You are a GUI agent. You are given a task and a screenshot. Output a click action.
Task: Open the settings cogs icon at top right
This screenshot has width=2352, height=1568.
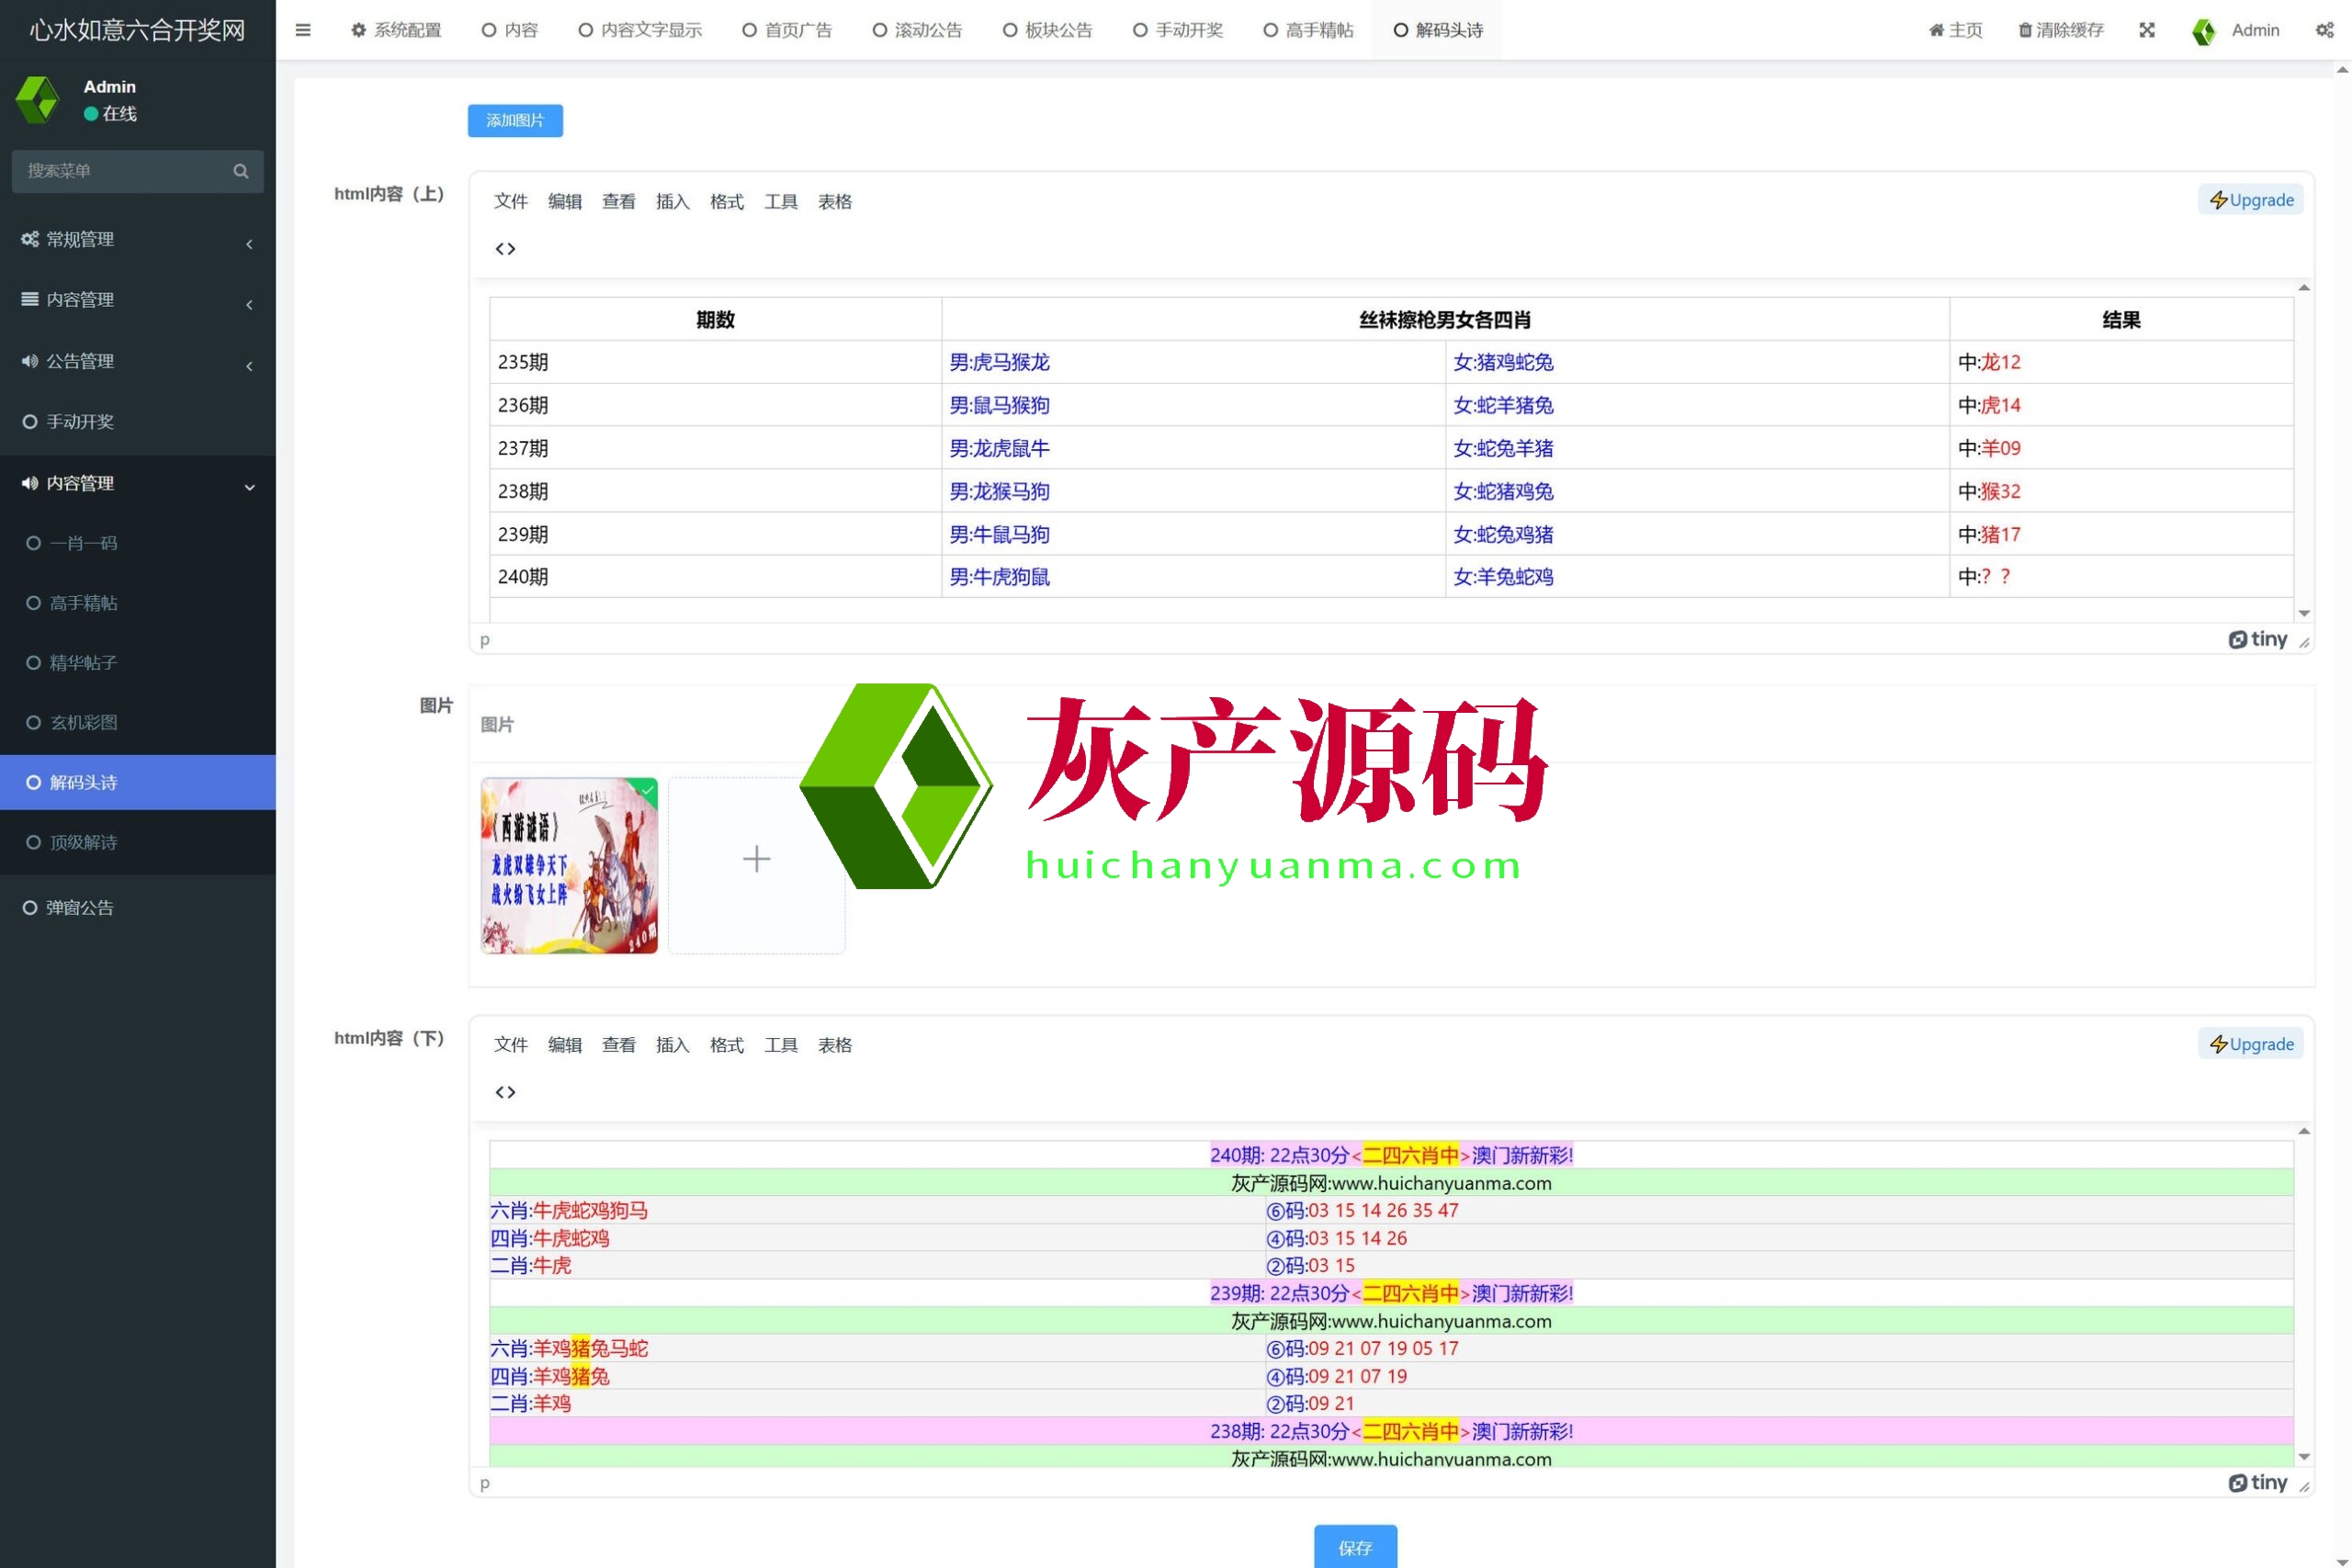[2324, 30]
